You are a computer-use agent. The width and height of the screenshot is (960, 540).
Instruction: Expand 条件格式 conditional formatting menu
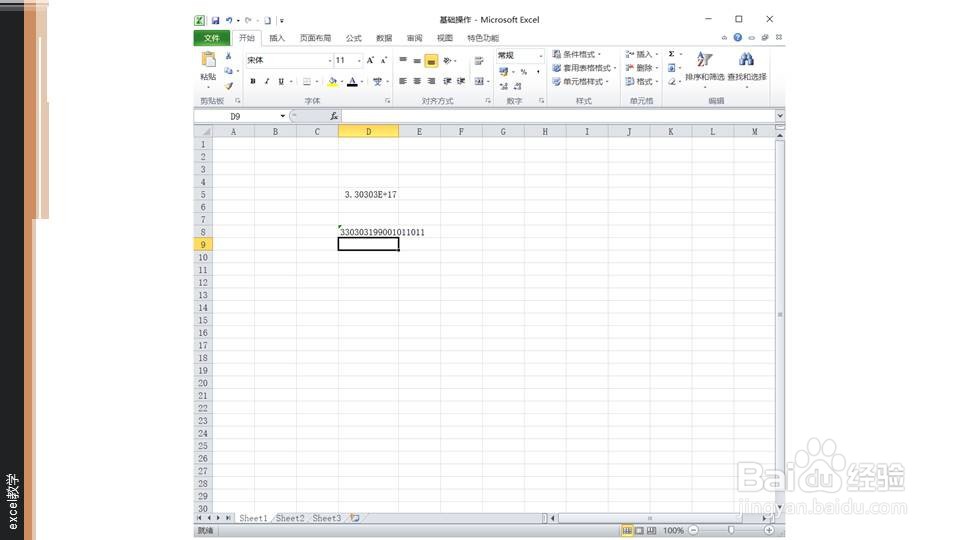click(x=576, y=54)
